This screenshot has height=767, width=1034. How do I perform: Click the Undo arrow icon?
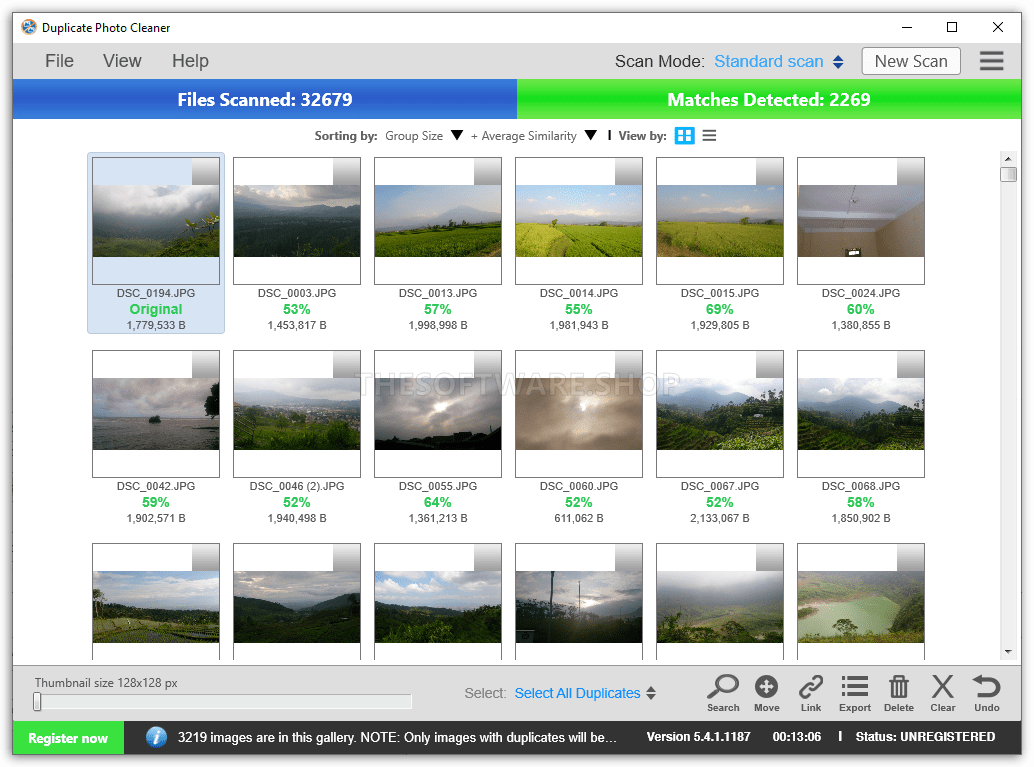coord(987,687)
